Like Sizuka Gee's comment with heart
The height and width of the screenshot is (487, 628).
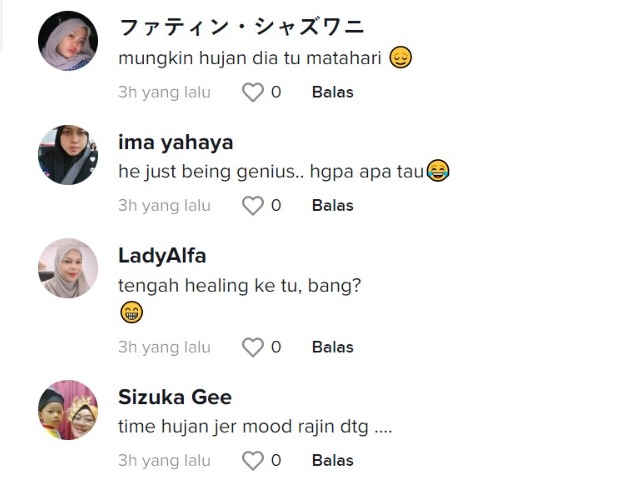(253, 461)
